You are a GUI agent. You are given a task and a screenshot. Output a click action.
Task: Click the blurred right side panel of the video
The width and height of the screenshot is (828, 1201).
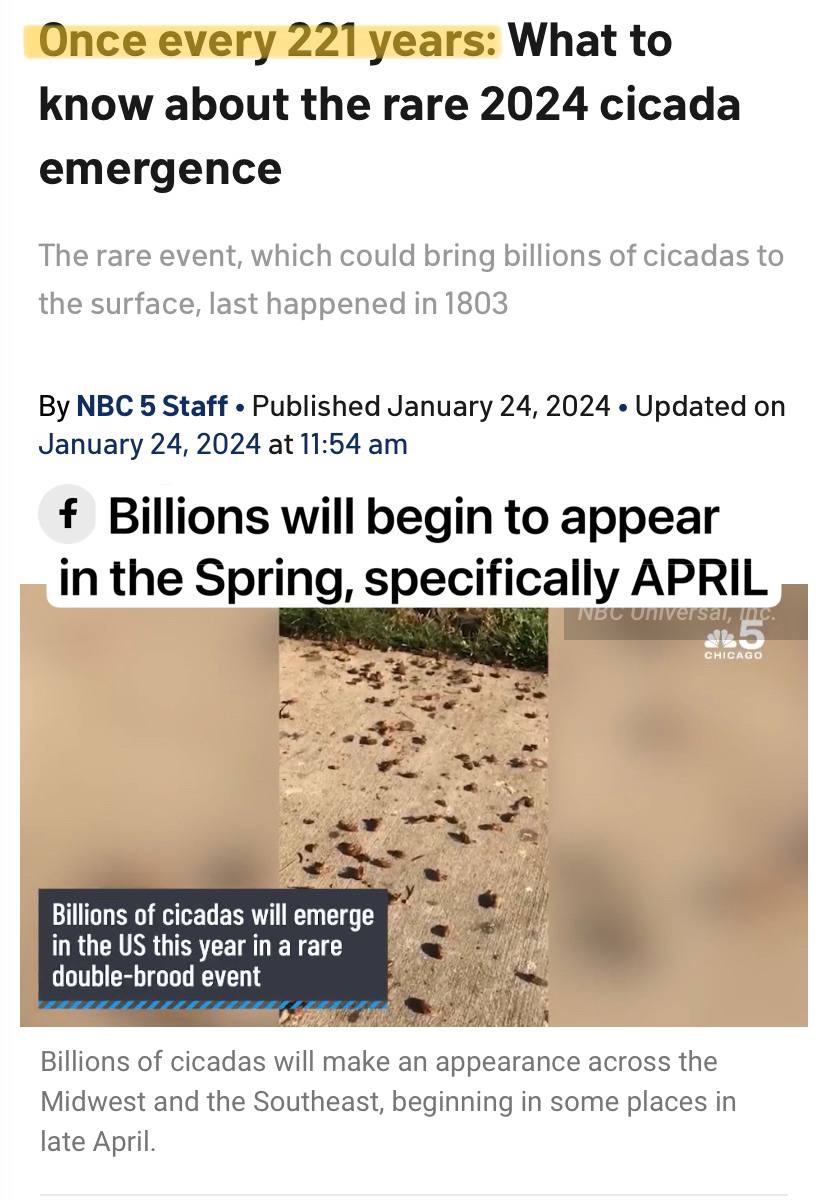tap(678, 830)
